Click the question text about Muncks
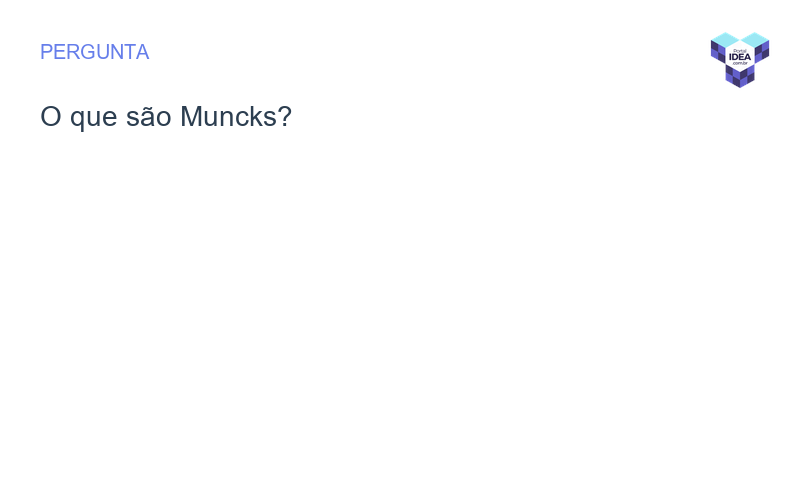The height and width of the screenshot is (500, 800). click(165, 117)
